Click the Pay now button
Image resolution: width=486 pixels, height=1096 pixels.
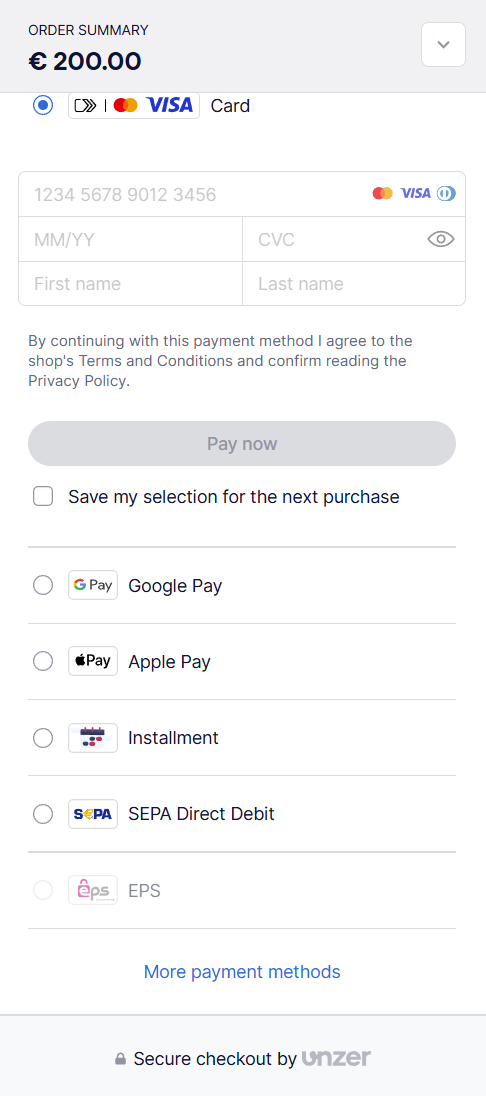tap(242, 444)
